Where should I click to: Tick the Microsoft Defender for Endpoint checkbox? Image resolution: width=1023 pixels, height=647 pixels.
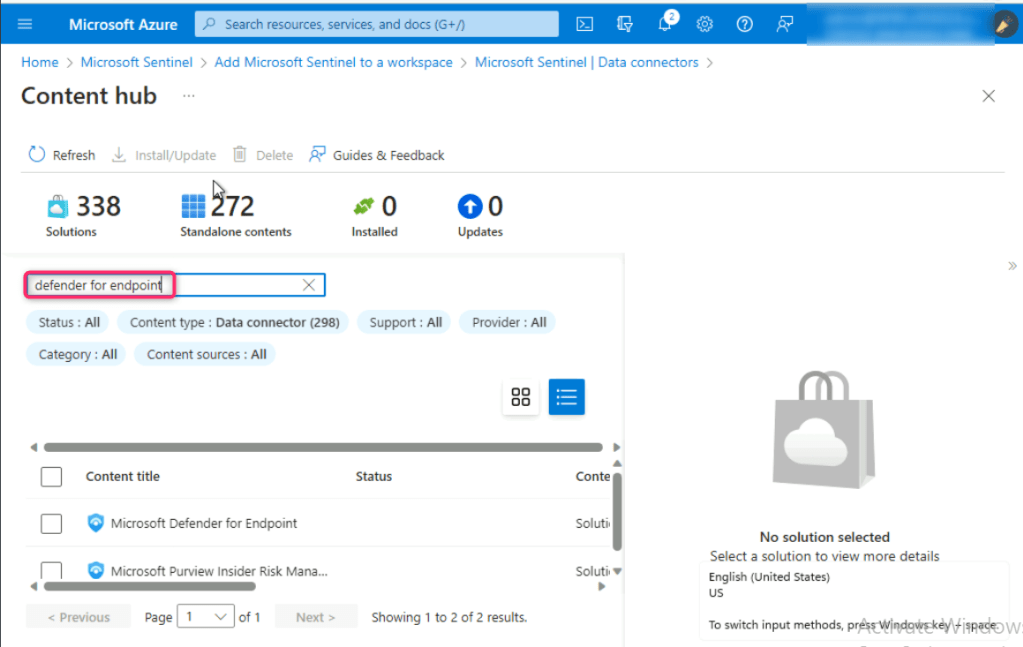[x=51, y=523]
